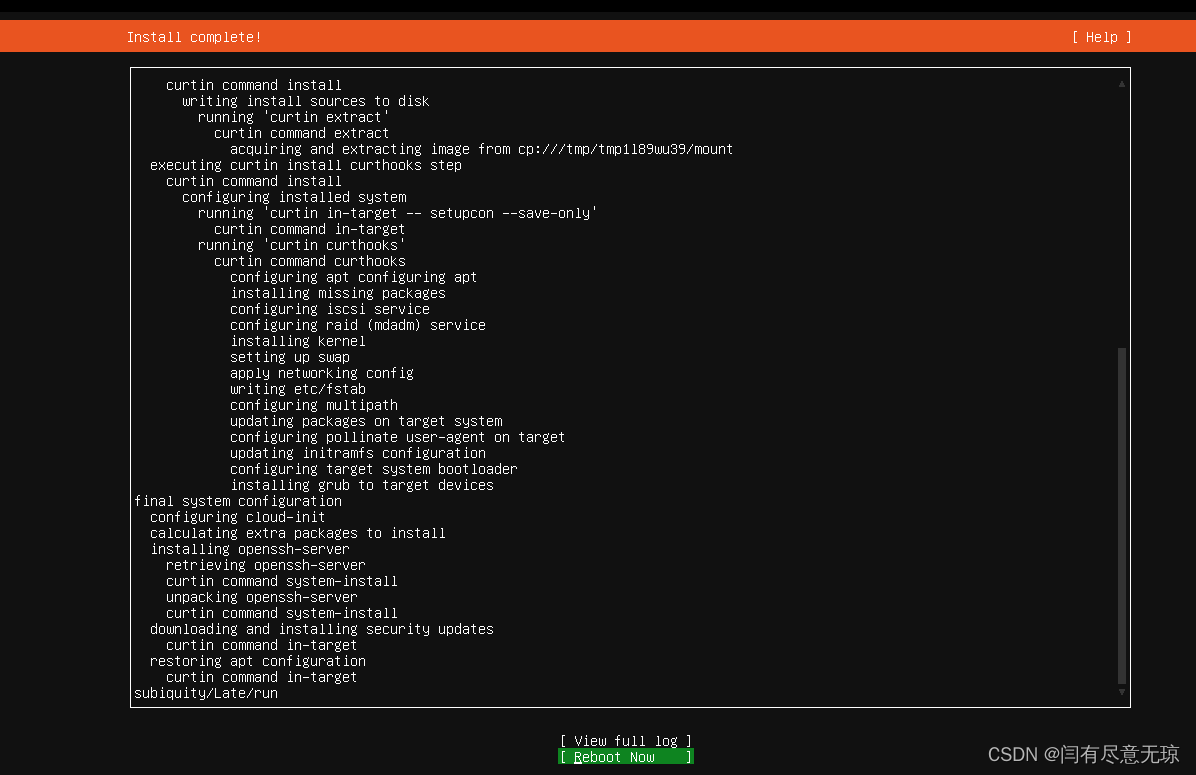
Task: Click 'executing curtin install curthooks step' line
Action: (x=306, y=164)
